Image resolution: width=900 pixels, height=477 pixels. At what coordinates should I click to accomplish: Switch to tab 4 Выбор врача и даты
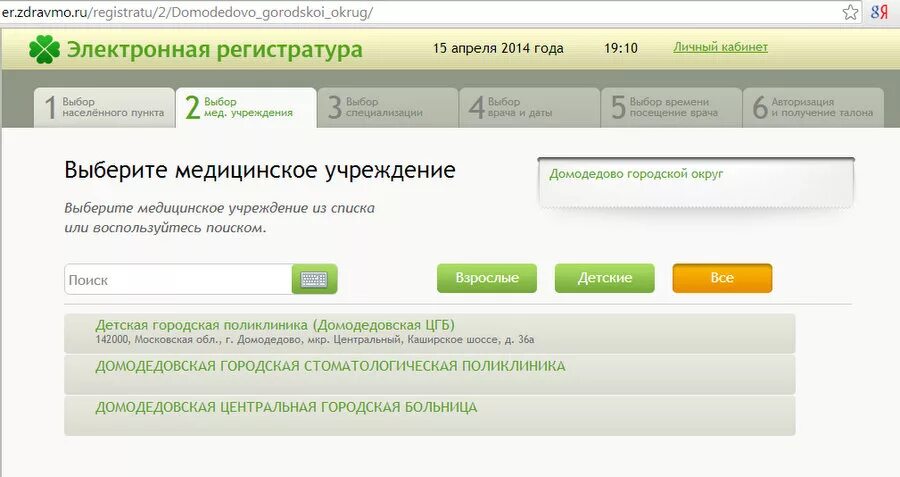tap(530, 107)
